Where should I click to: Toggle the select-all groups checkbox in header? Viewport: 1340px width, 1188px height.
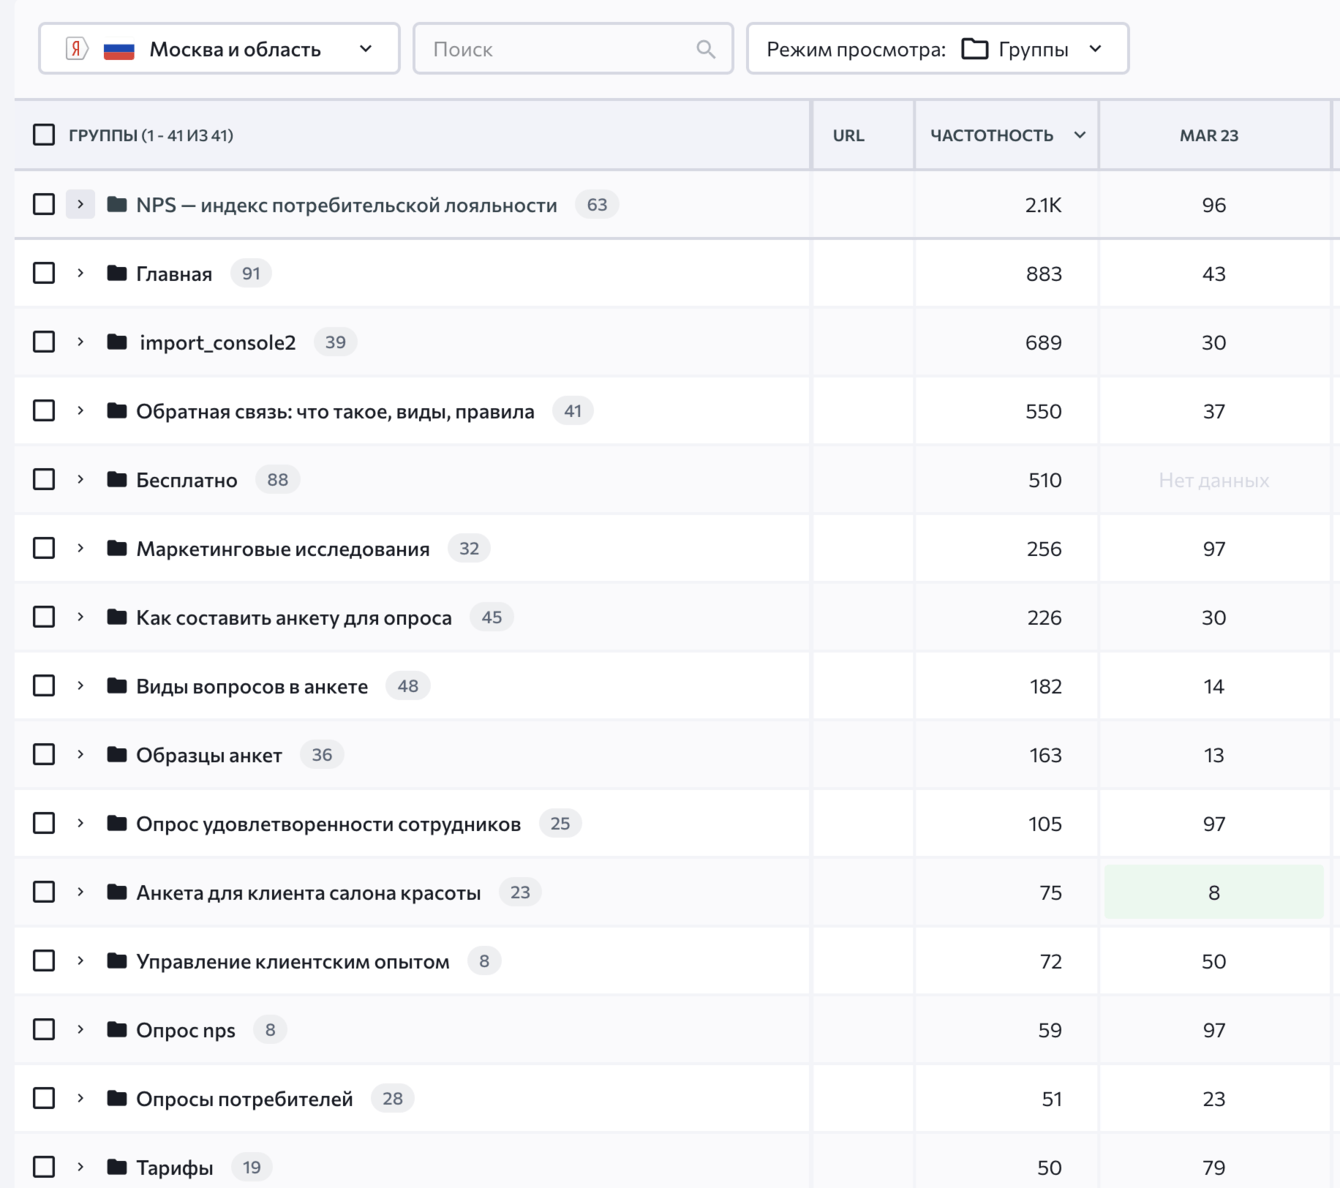coord(44,135)
